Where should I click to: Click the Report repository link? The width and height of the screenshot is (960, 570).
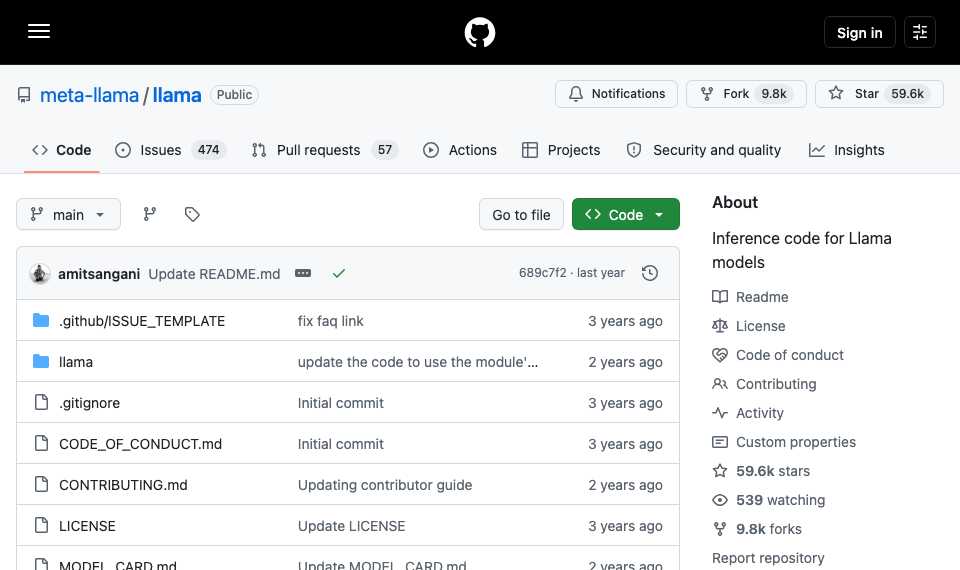768,558
